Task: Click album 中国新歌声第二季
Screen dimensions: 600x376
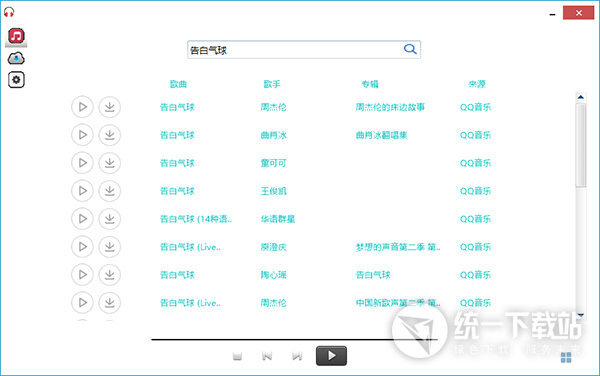Action: tap(398, 303)
